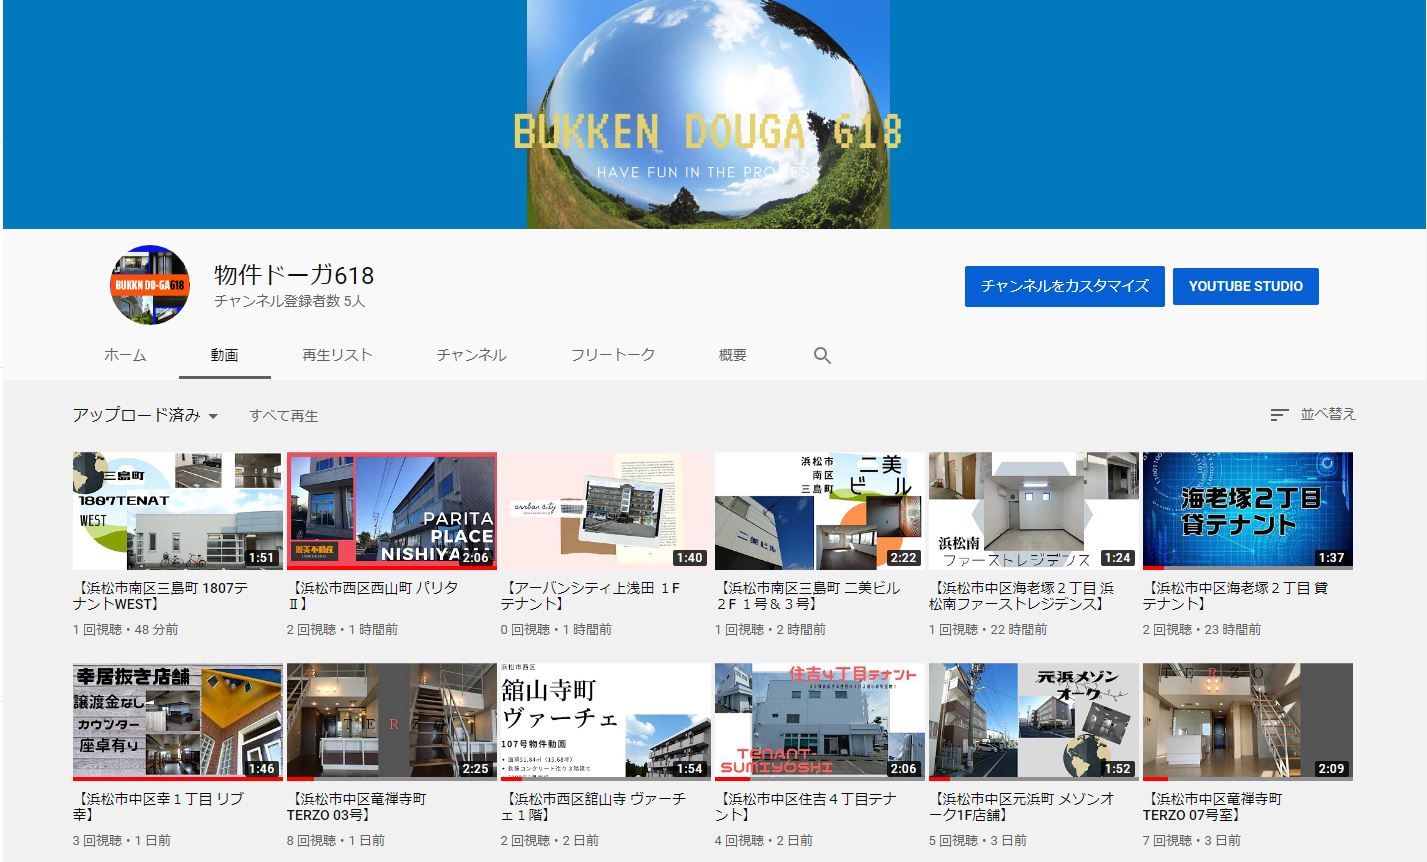Click the channel search magnifier icon
Image resolution: width=1427 pixels, height=862 pixels.
point(822,355)
